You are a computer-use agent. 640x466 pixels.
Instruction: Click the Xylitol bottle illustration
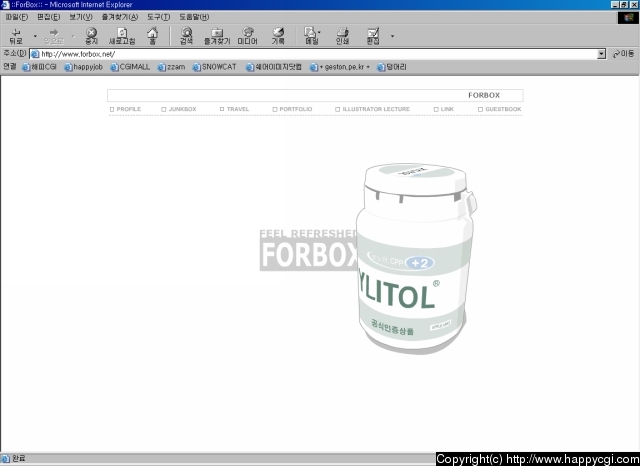pos(416,257)
